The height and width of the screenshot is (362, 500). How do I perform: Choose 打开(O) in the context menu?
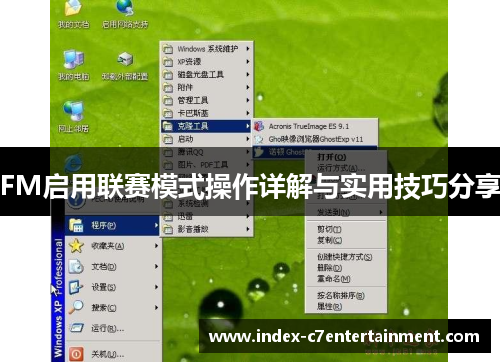point(346,157)
